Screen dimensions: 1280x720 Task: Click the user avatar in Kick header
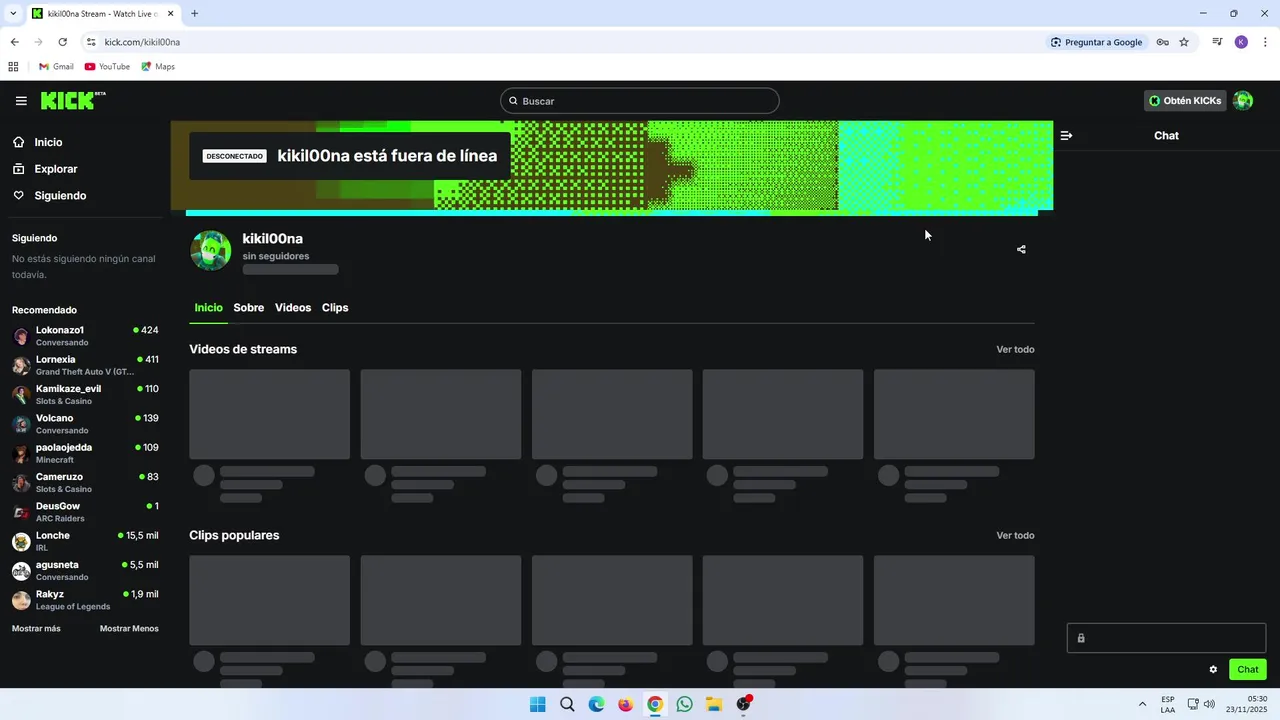pyautogui.click(x=1243, y=101)
